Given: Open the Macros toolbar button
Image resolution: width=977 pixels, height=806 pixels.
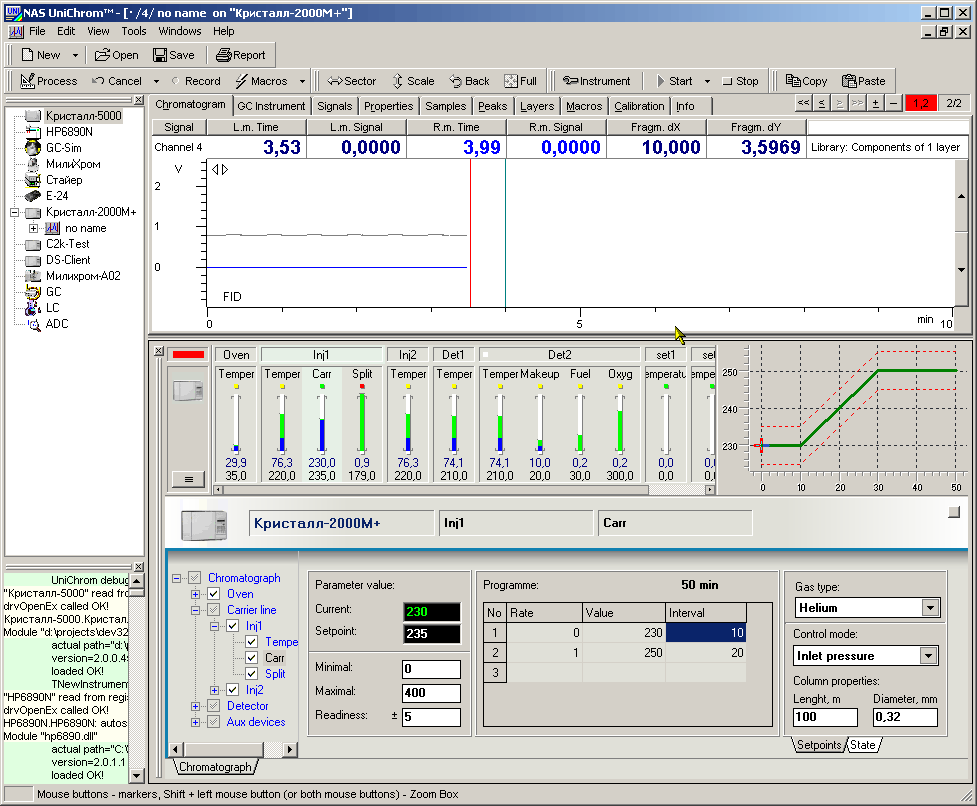Looking at the screenshot, I should pyautogui.click(x=262, y=81).
